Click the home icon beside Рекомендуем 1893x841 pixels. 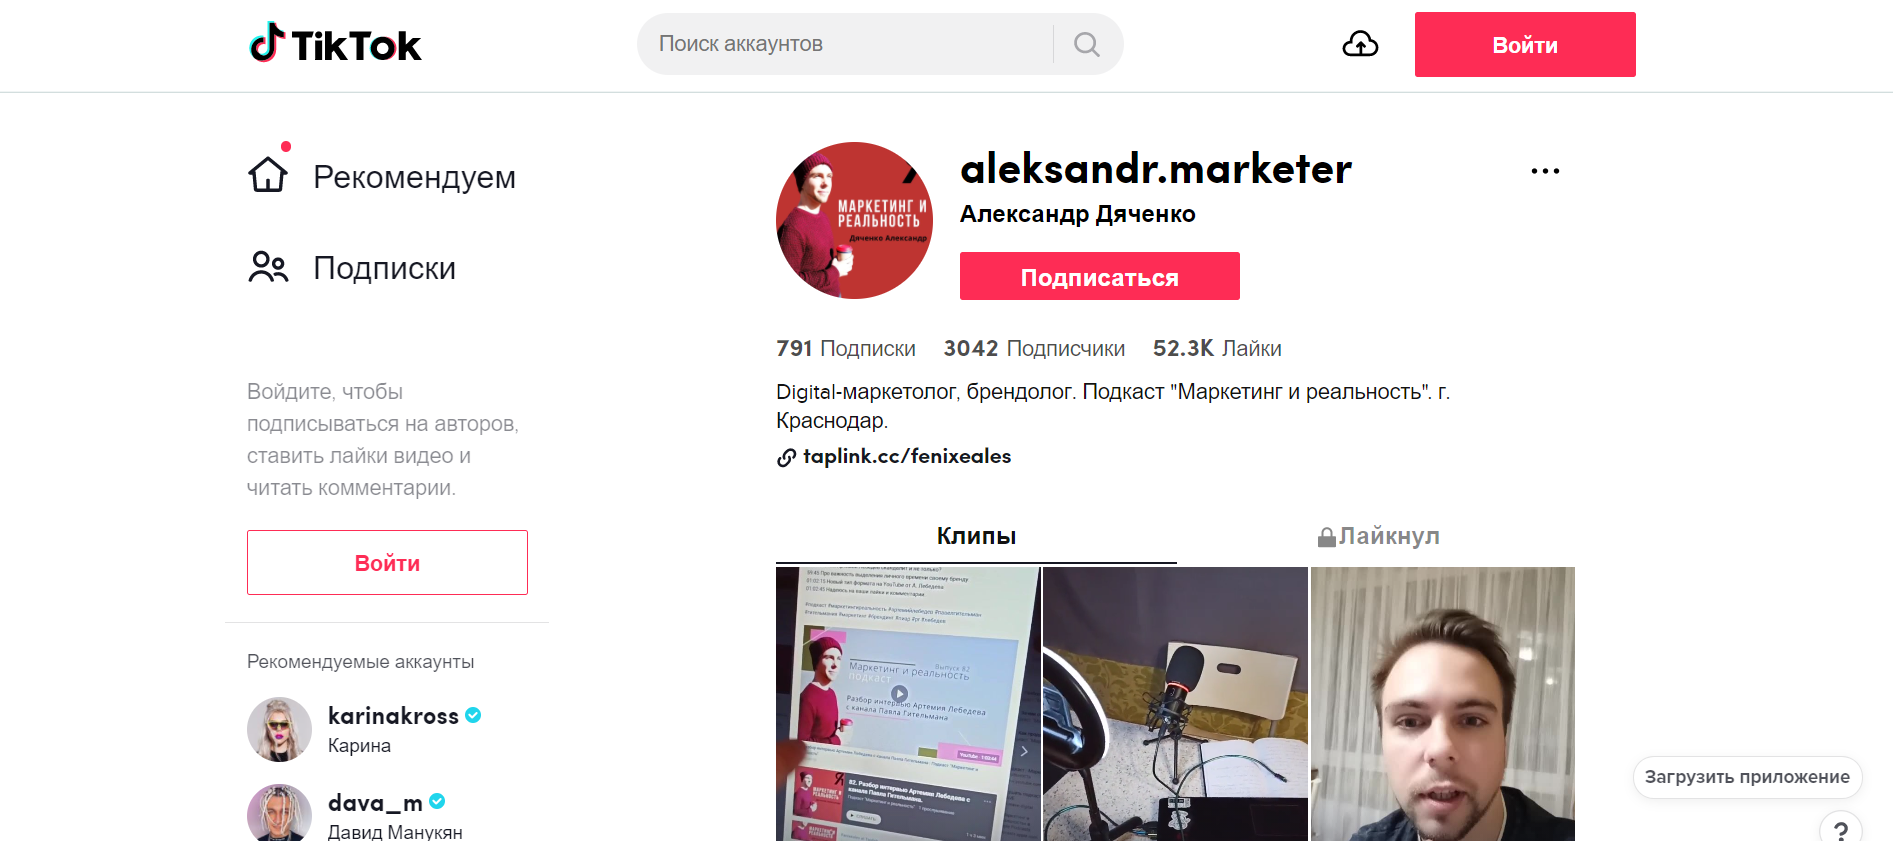[x=268, y=174]
